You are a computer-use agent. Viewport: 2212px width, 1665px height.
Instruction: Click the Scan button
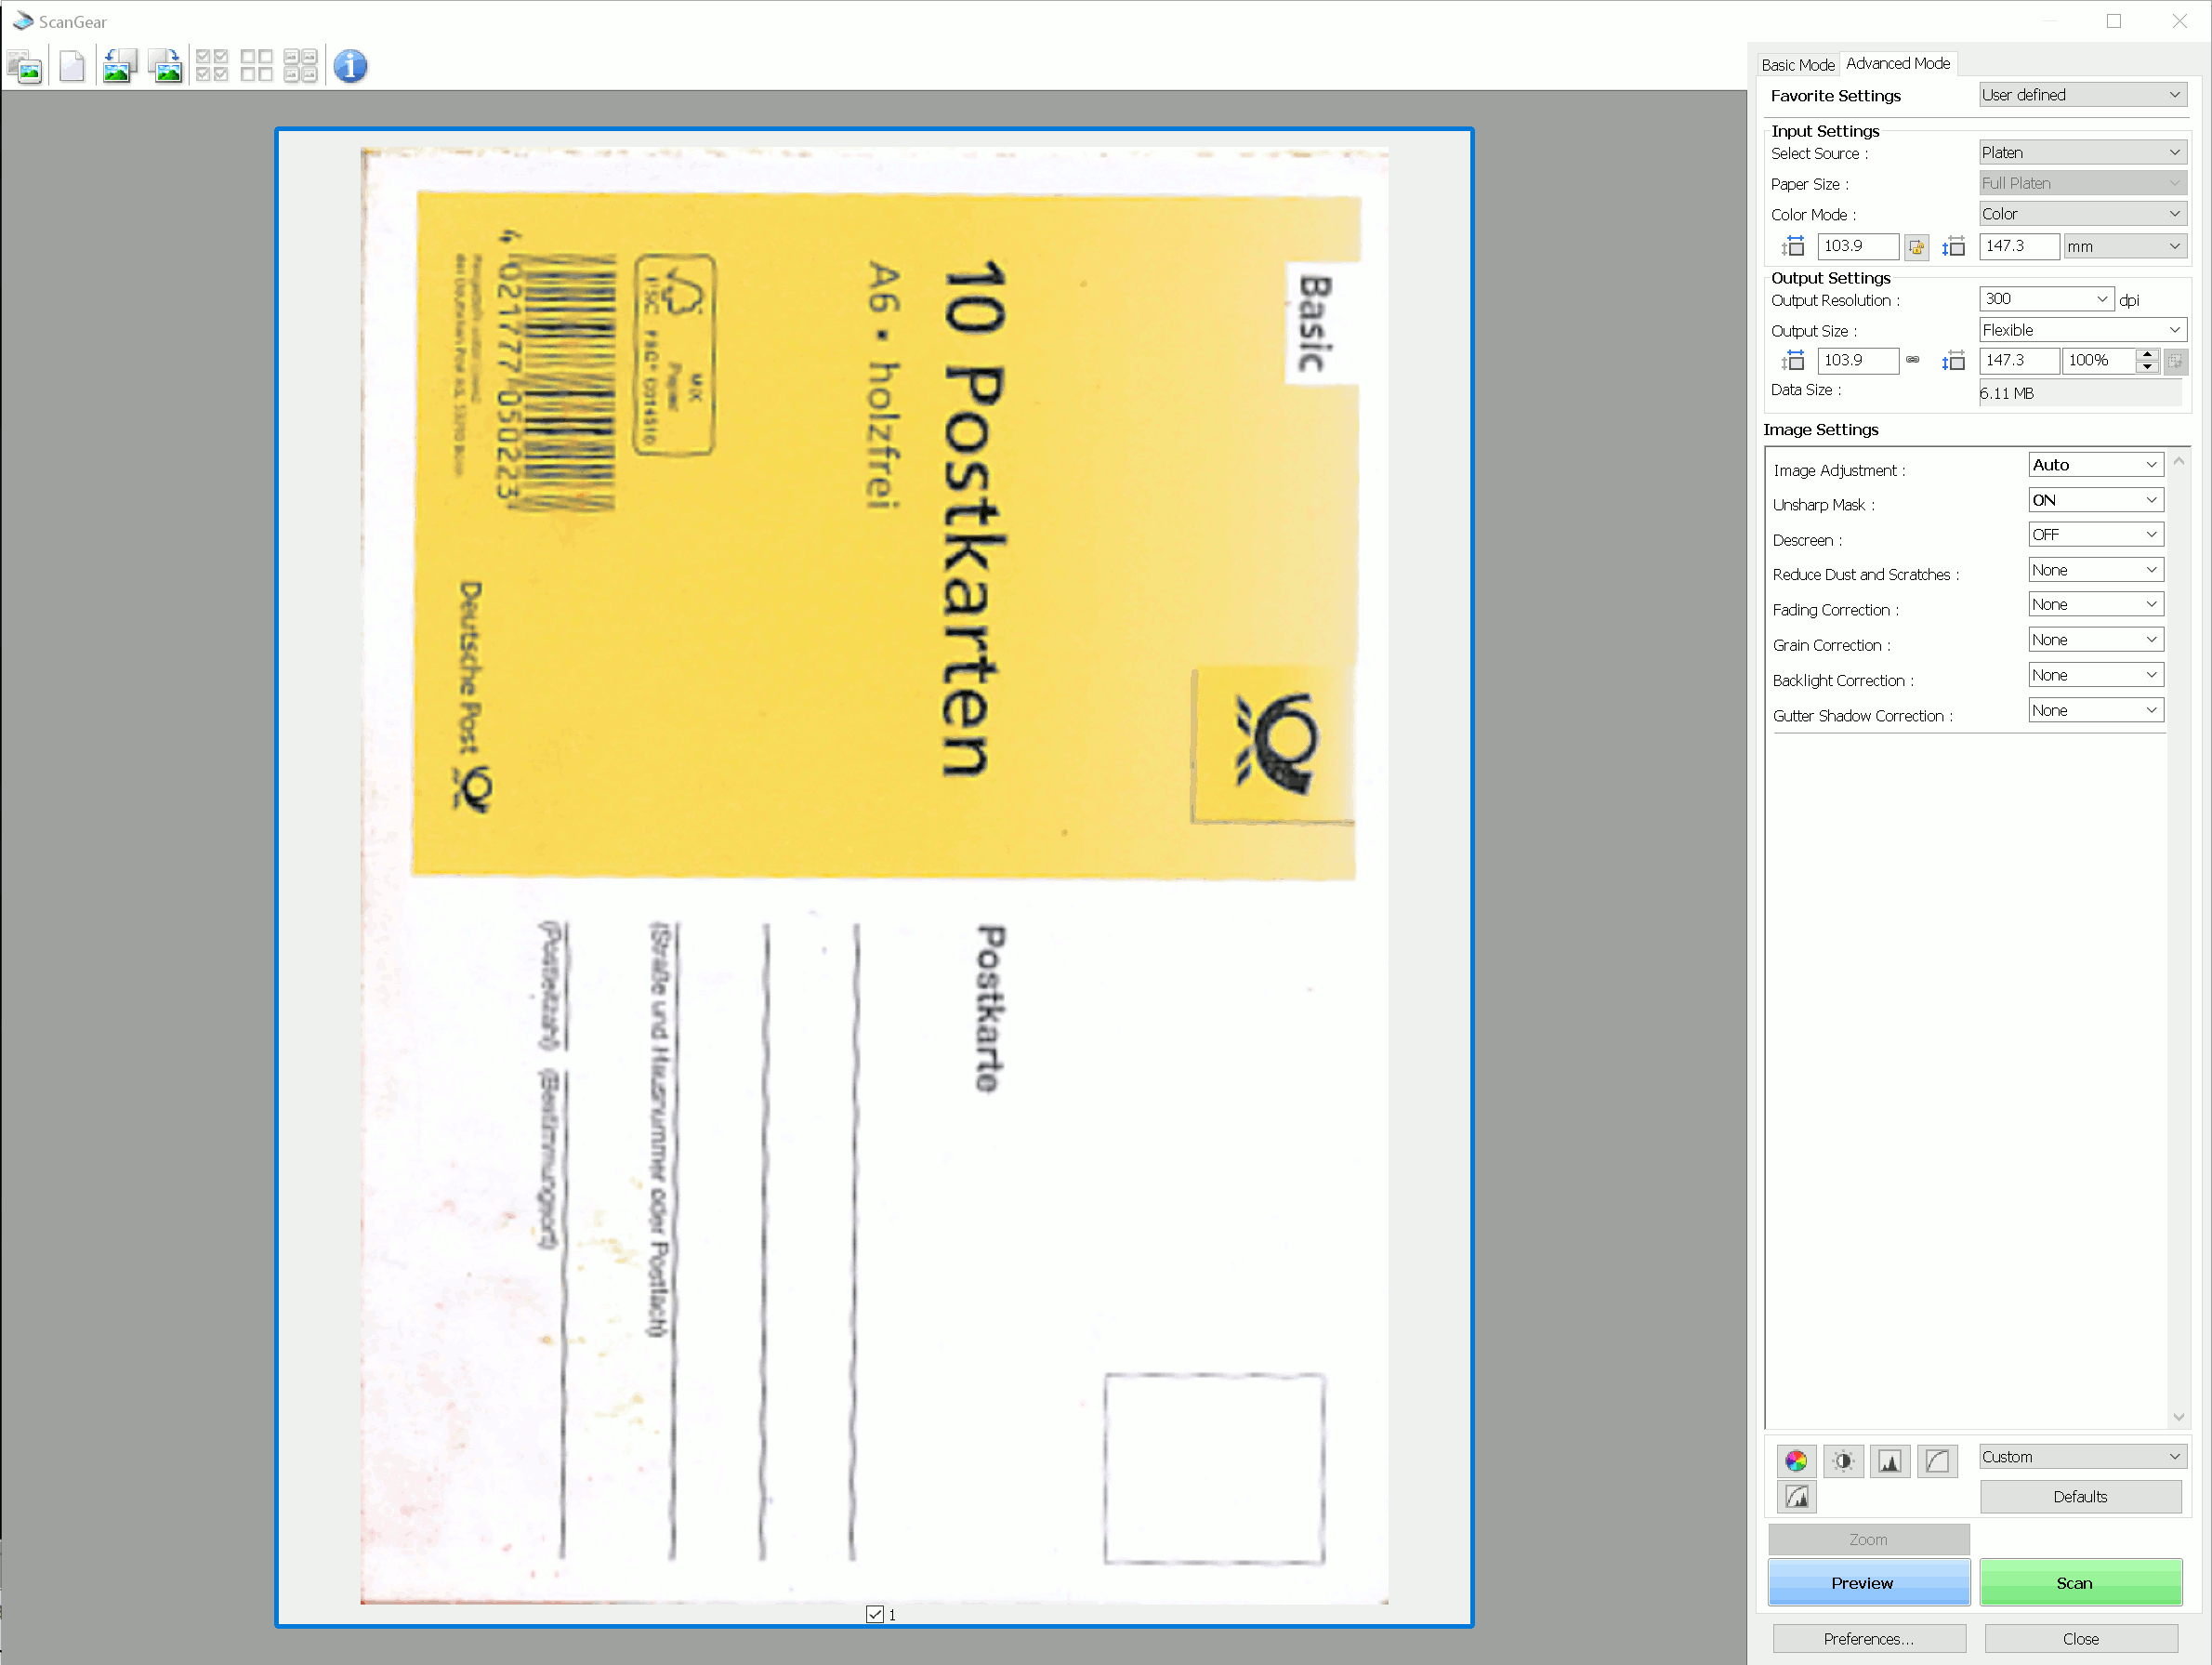pos(2081,1583)
